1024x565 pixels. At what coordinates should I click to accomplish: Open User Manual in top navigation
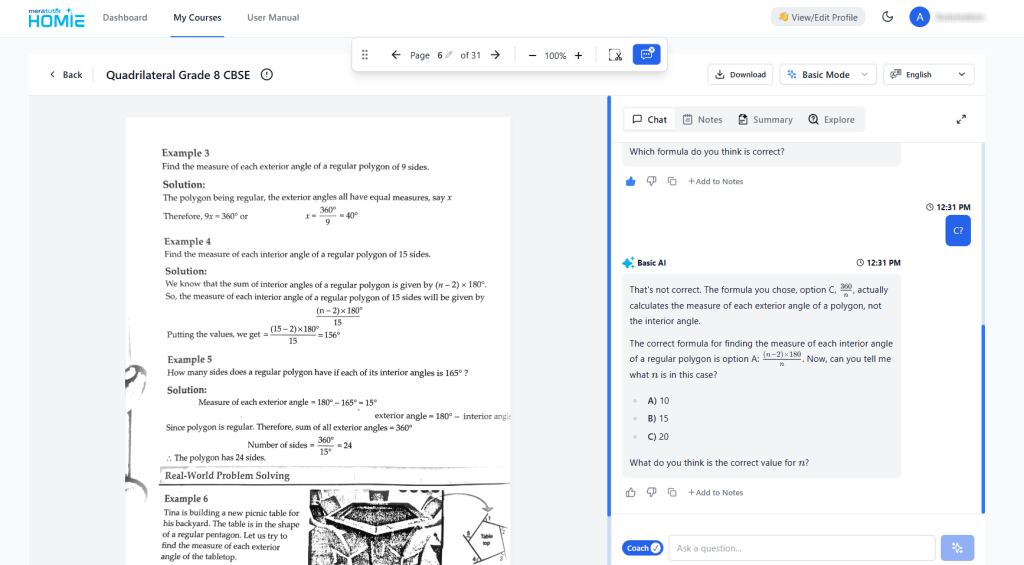273,18
